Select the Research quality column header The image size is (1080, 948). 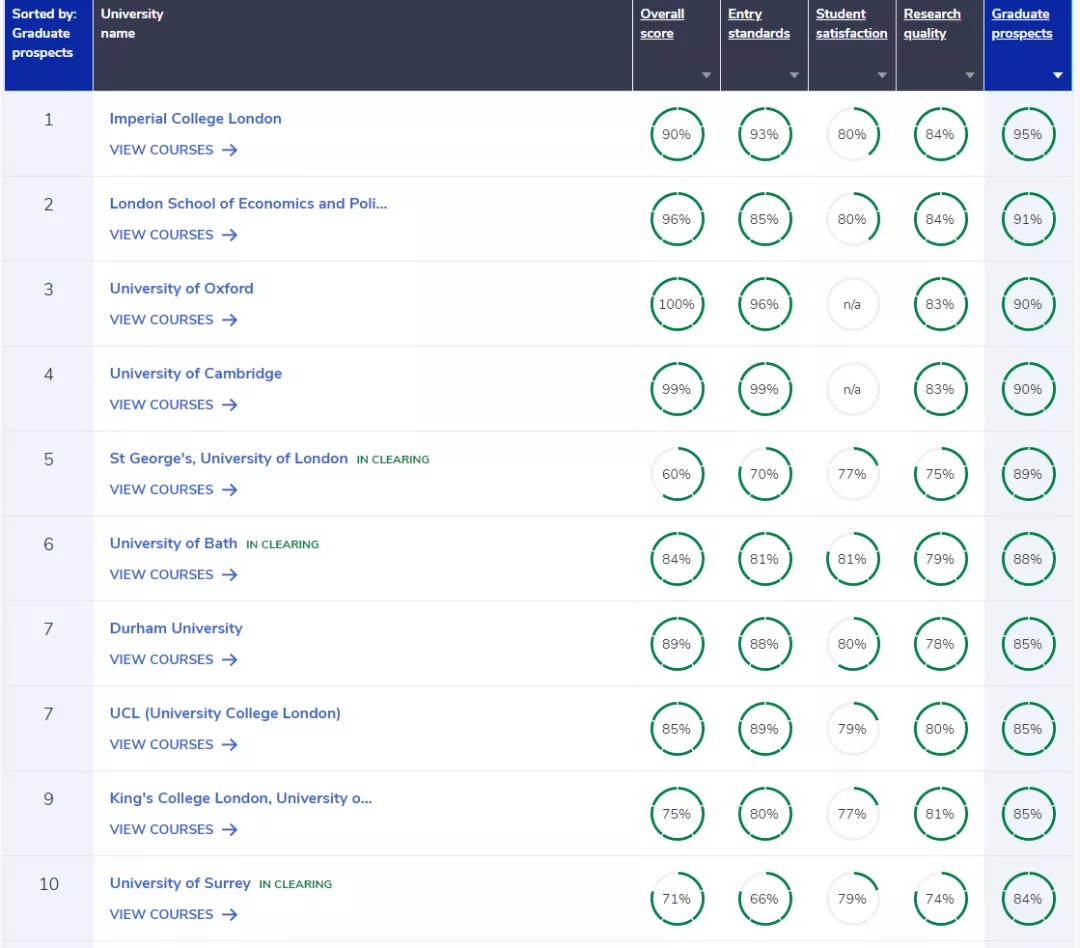(932, 23)
